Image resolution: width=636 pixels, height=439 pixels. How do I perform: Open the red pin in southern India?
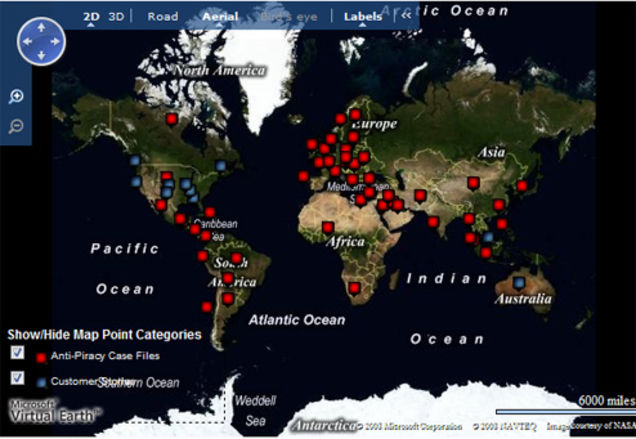pos(433,222)
